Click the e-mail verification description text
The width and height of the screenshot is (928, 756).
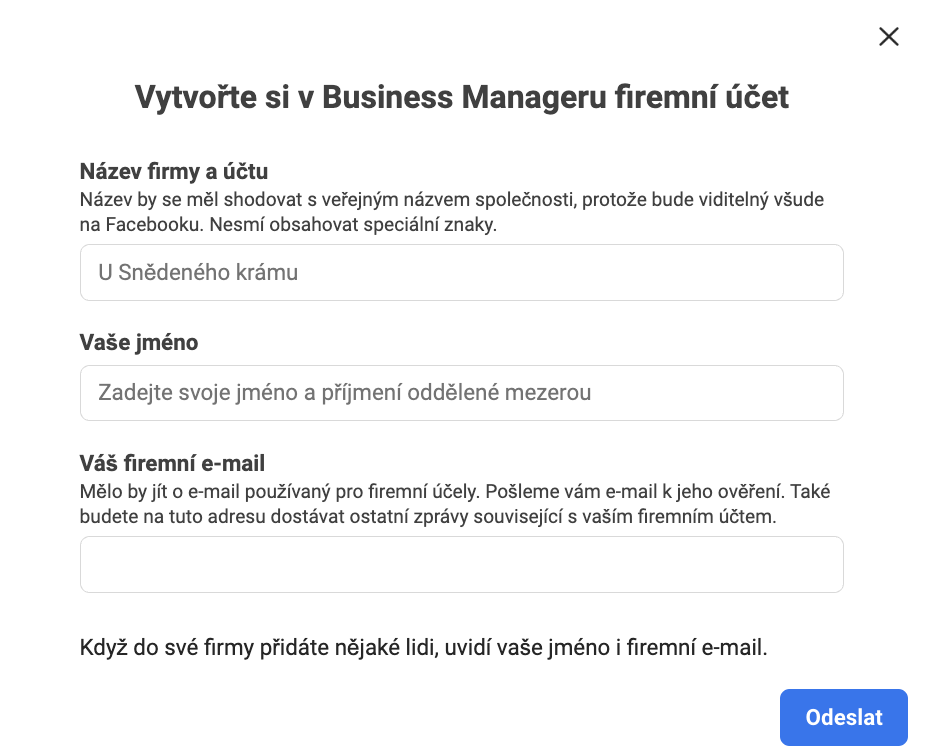pyautogui.click(x=455, y=504)
